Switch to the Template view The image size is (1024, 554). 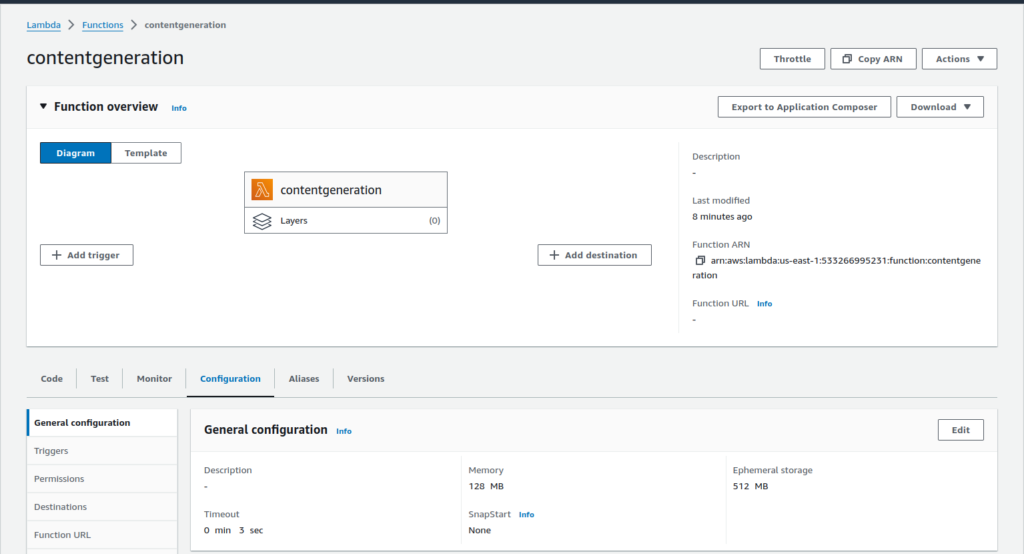click(146, 153)
